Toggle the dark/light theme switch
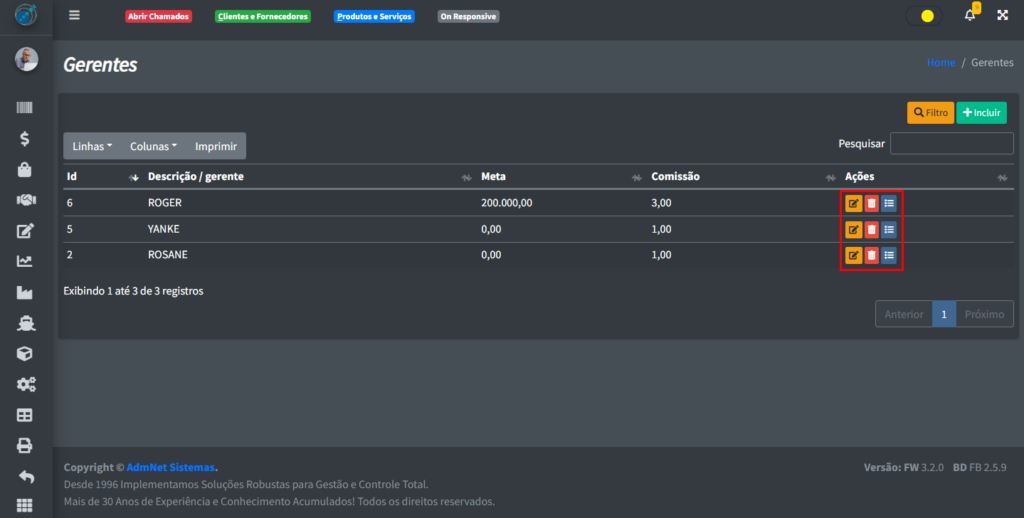 click(x=923, y=16)
